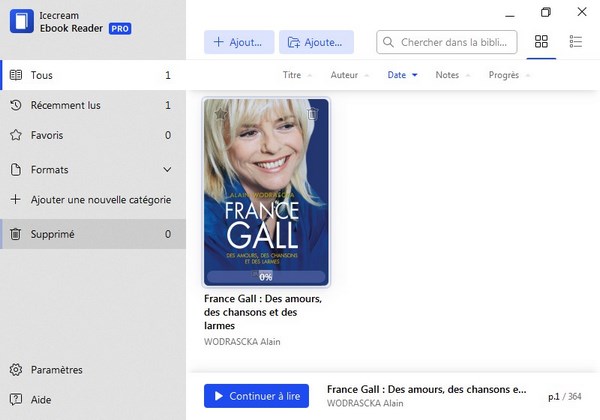Viewport: 600px width, 420px height.
Task: Switch to list view layout
Action: [575, 42]
